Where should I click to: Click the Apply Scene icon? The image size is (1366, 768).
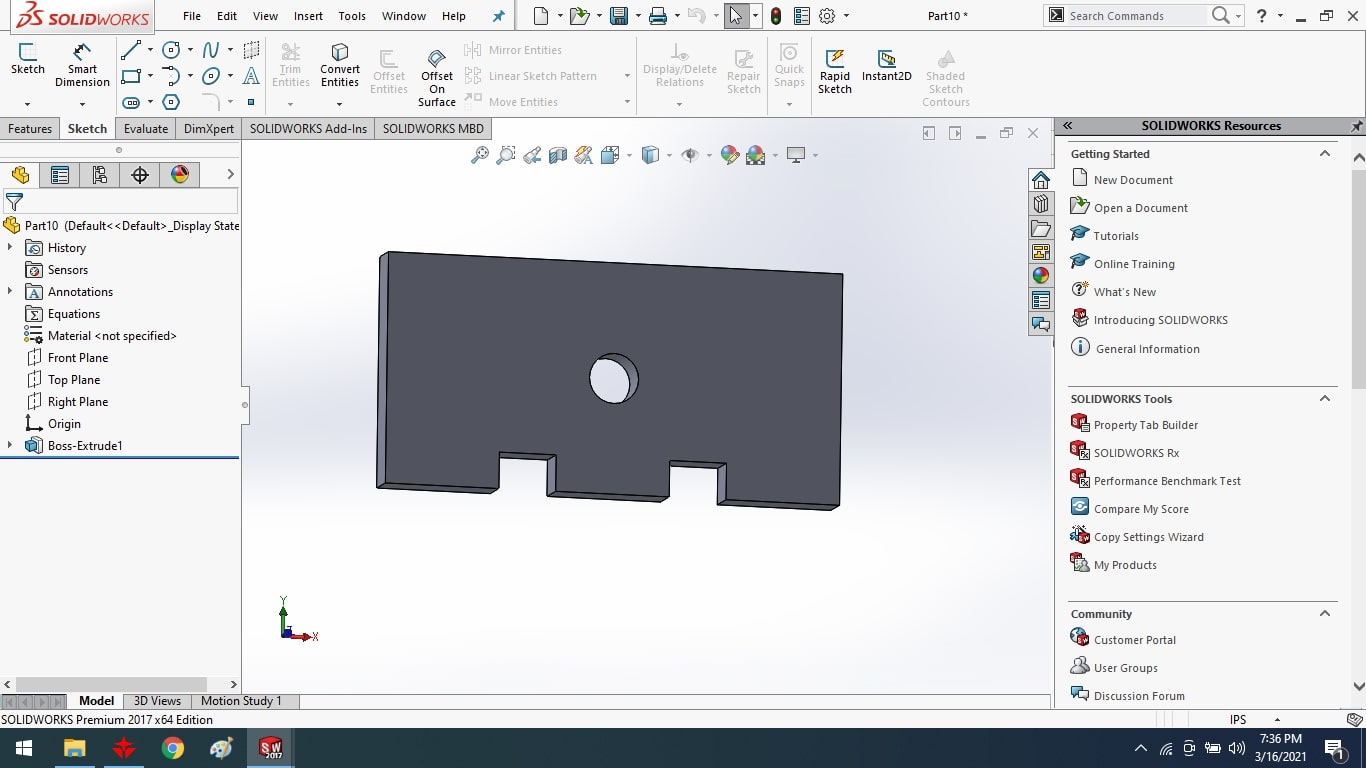(756, 155)
